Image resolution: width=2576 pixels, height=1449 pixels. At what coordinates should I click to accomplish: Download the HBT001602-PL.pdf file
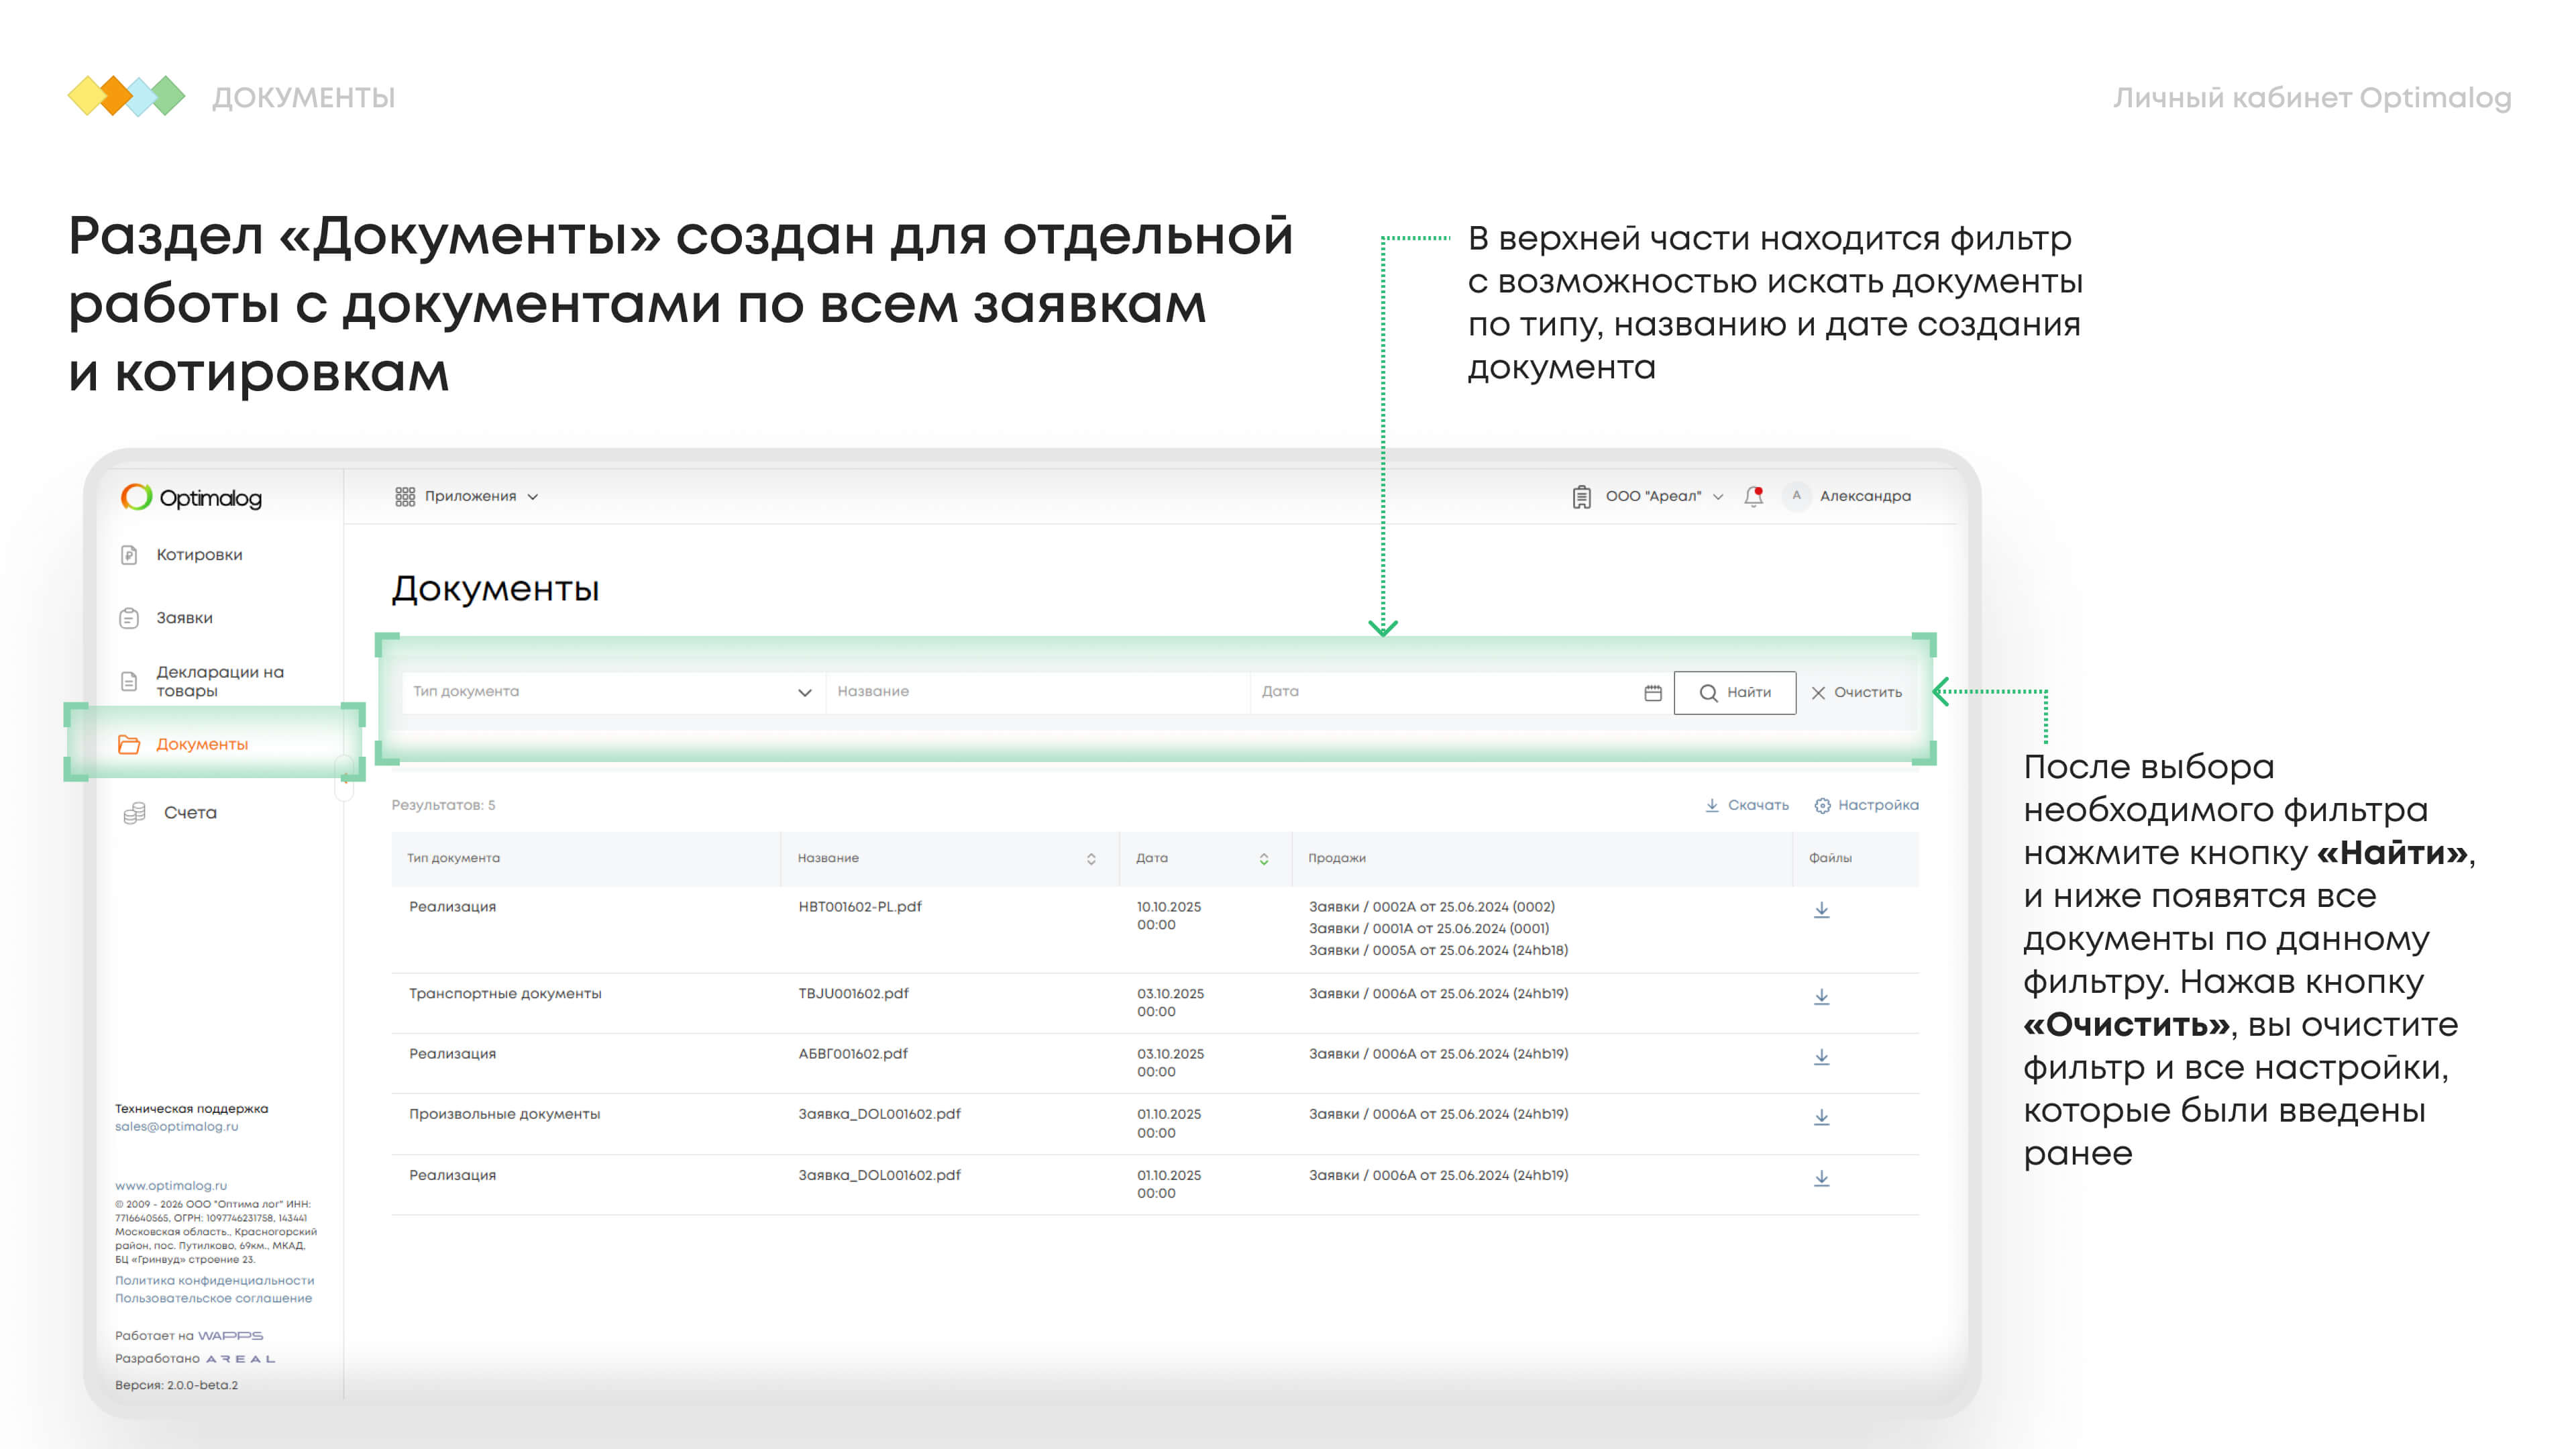(x=1821, y=910)
